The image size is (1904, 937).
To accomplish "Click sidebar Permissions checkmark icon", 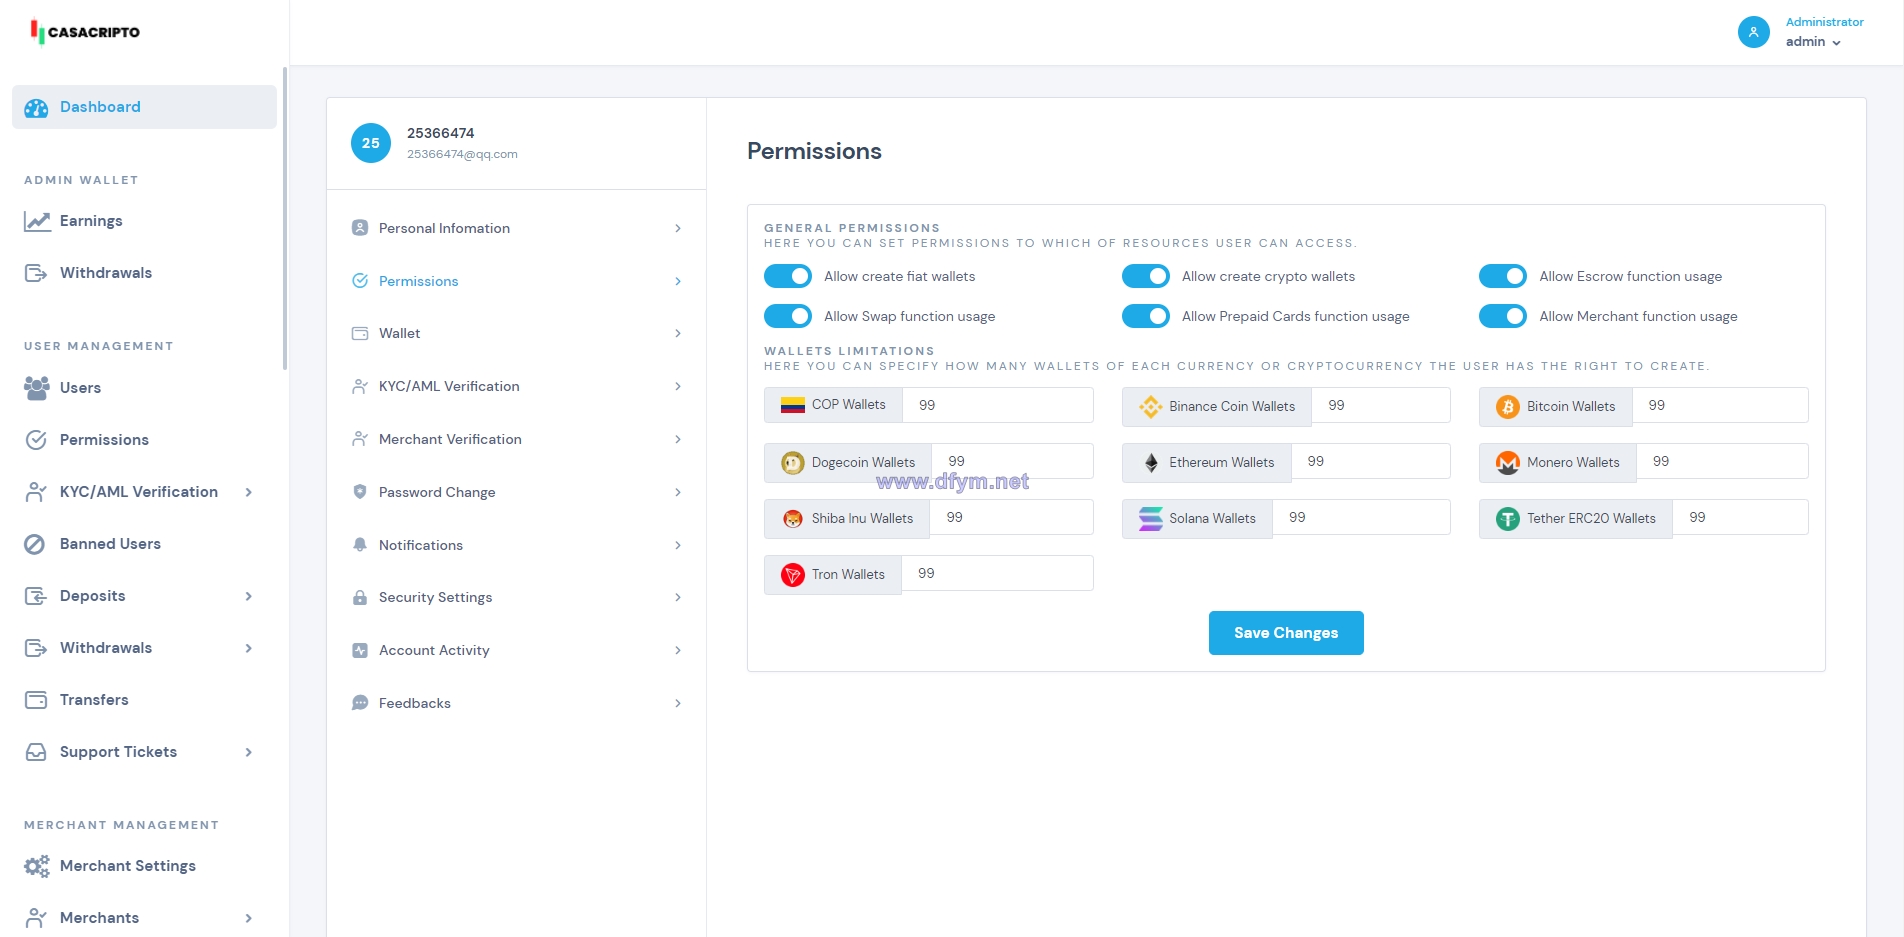I will click(x=36, y=440).
